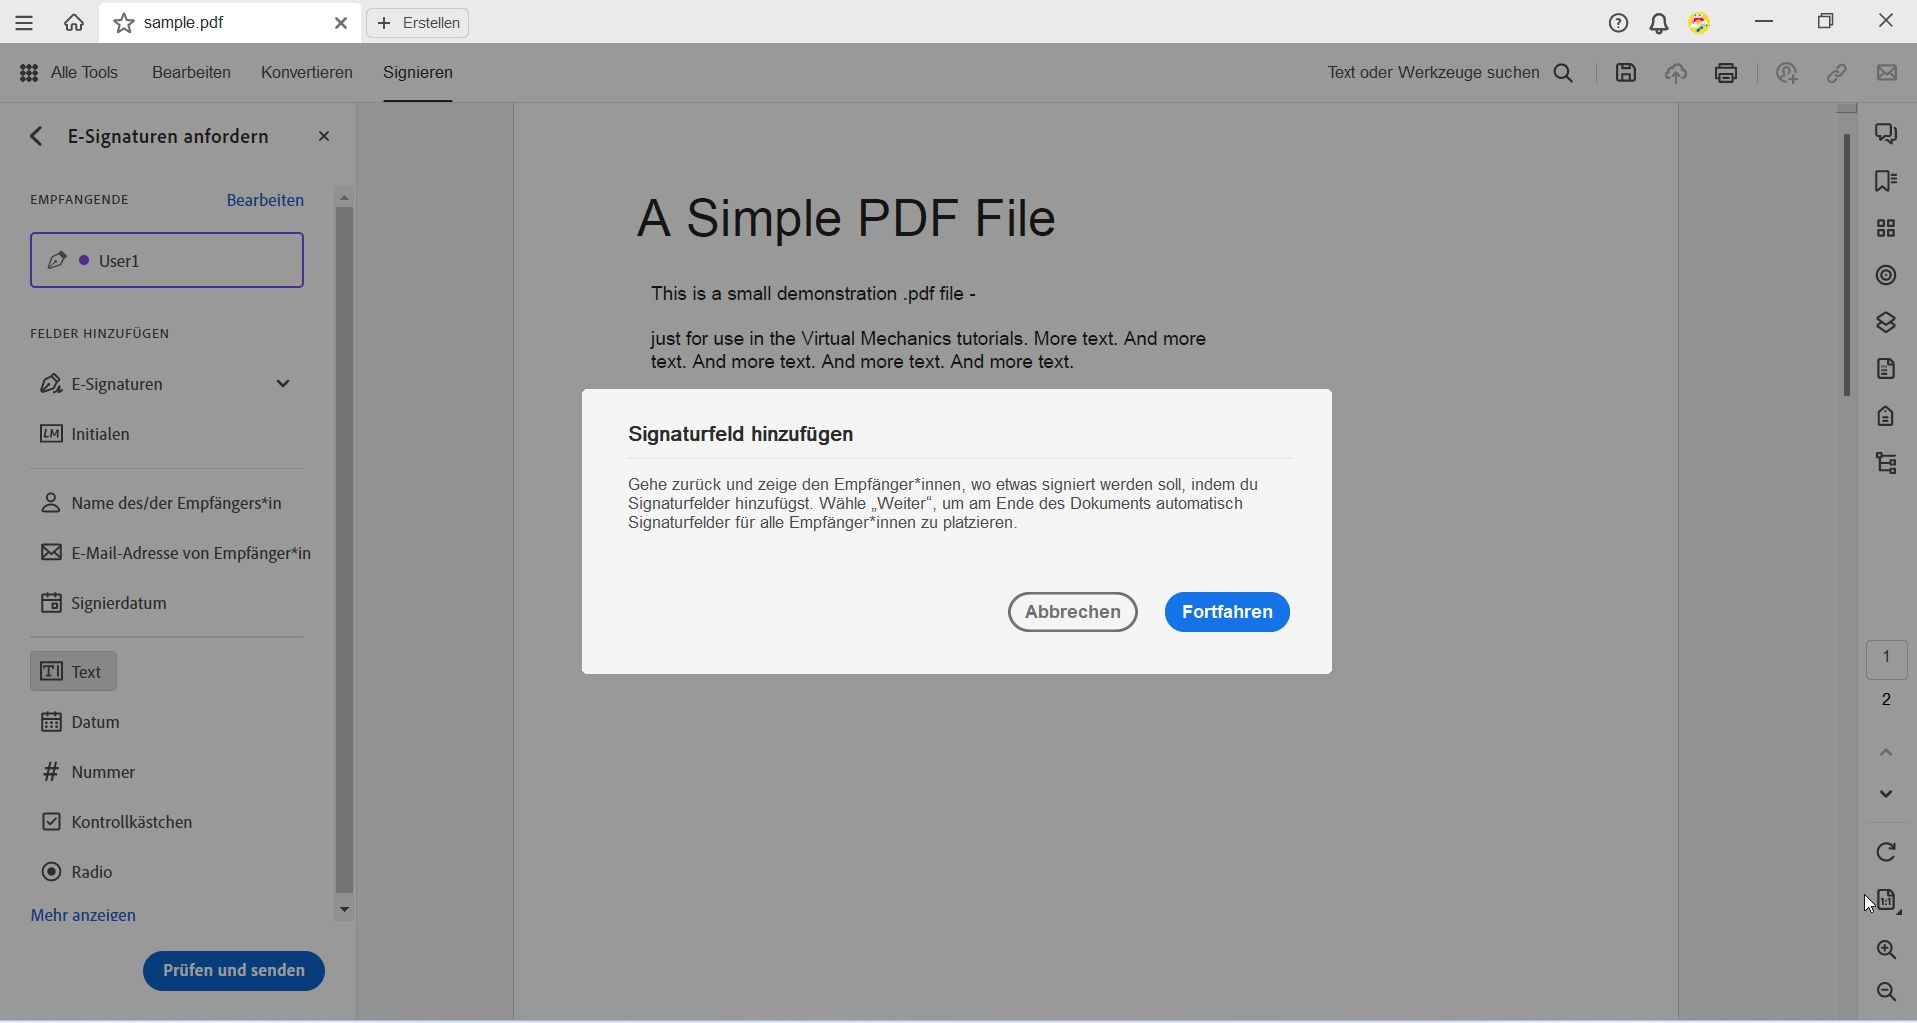Click the Signaturfeld hinzufügen dialog title
This screenshot has width=1917, height=1023.
coord(740,434)
